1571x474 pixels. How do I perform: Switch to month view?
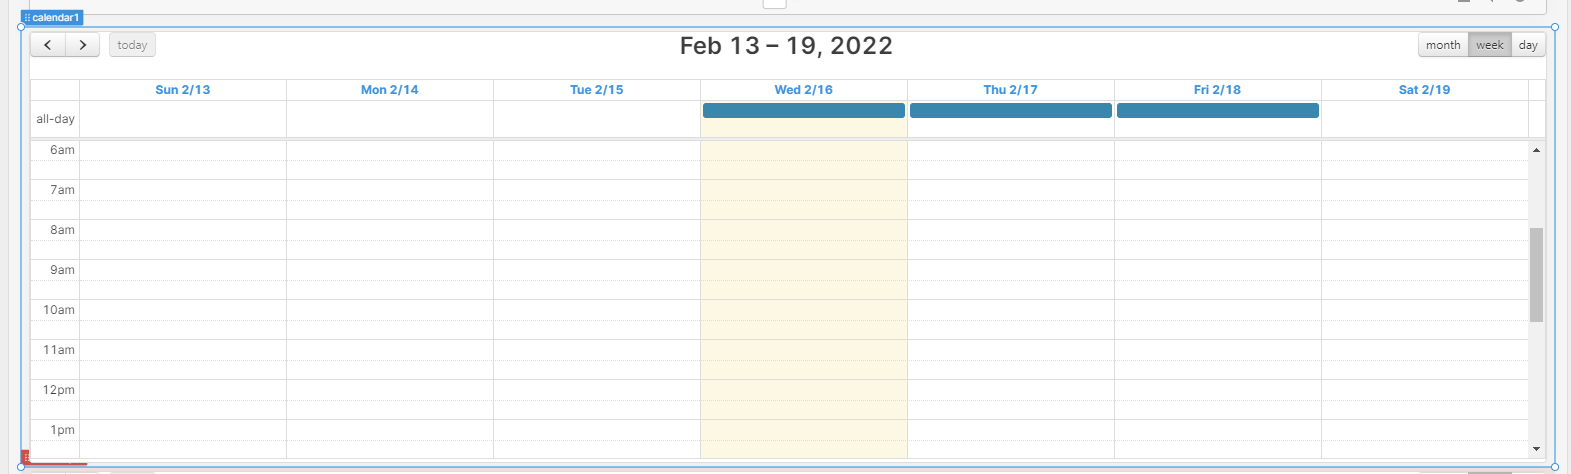tap(1443, 45)
